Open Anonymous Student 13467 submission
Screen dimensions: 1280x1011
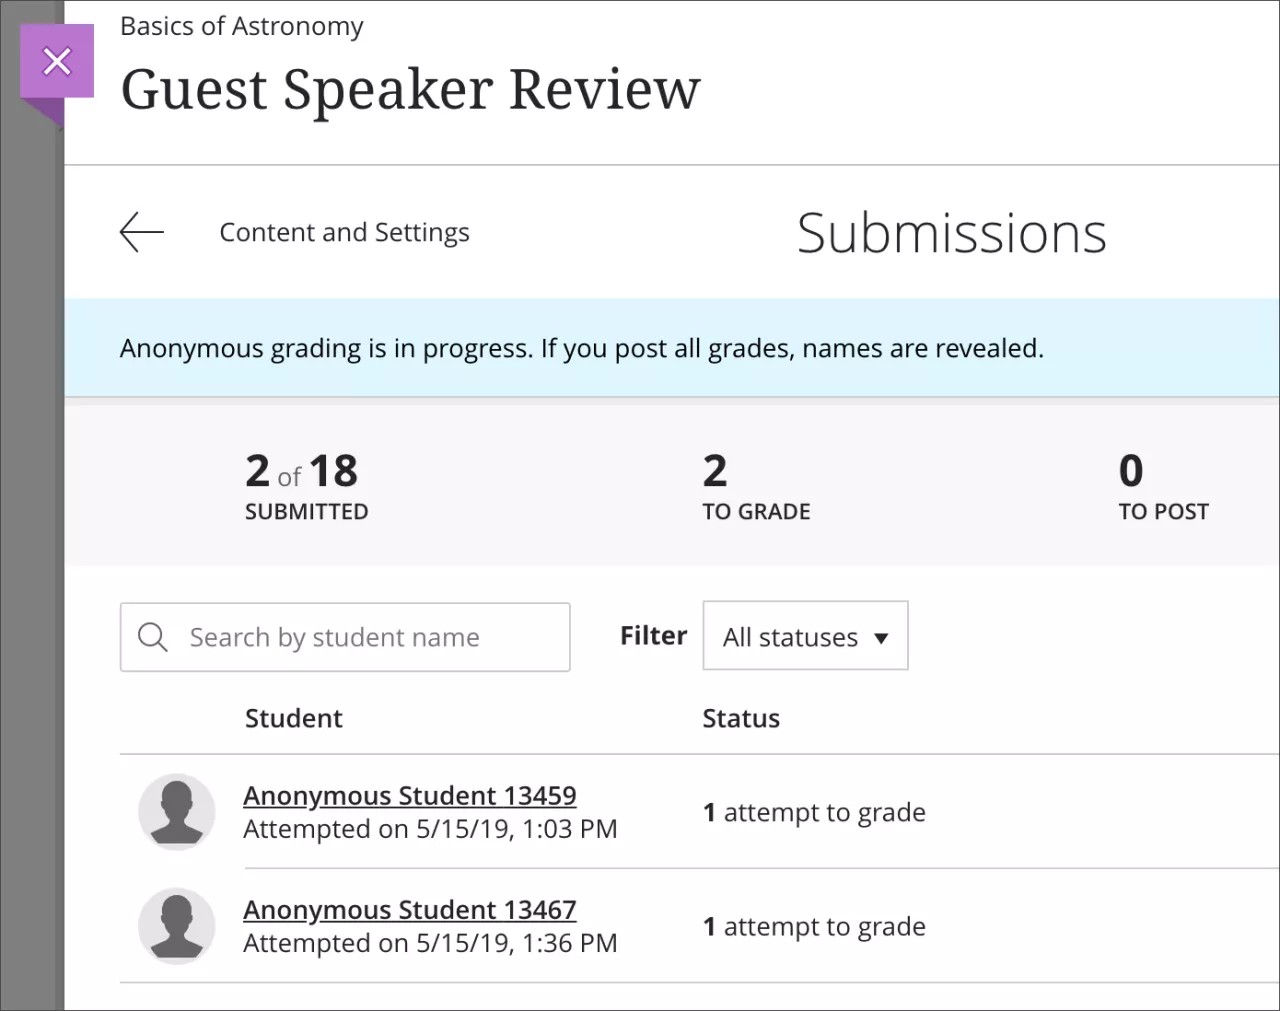[x=409, y=910]
